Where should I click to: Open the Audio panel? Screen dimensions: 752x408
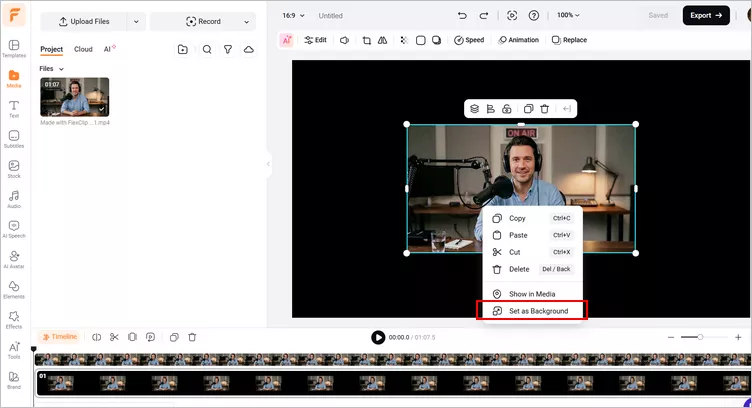14,199
